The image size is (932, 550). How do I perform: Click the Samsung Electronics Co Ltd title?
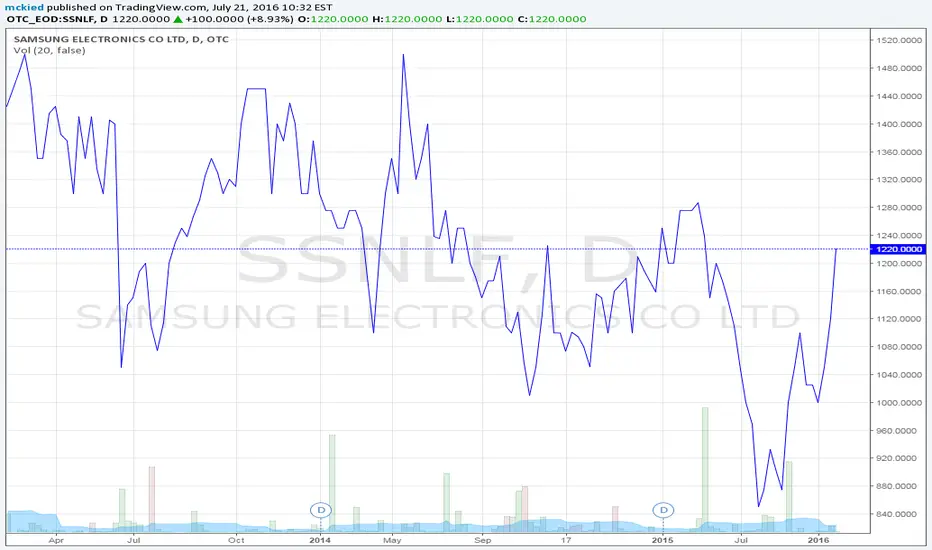(121, 39)
